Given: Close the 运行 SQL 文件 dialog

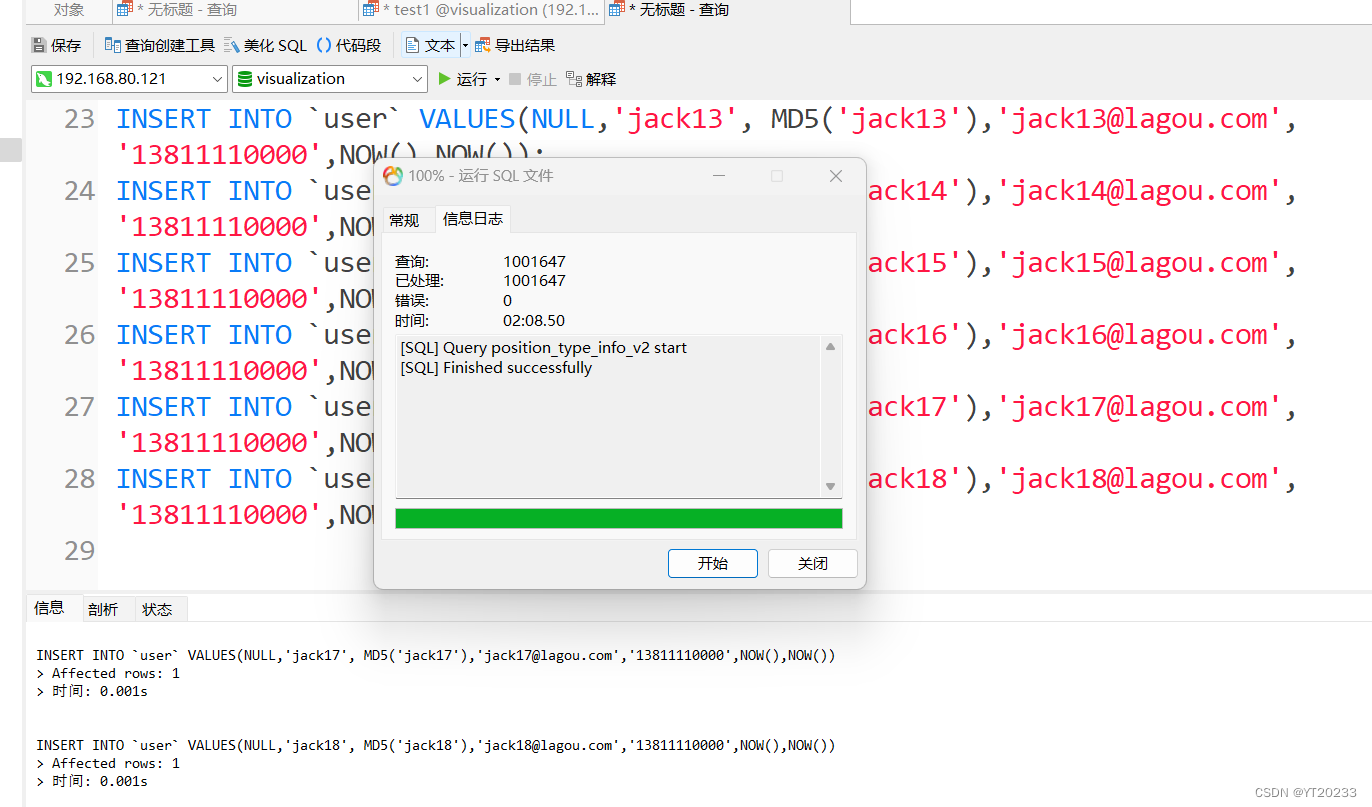Looking at the screenshot, I should click(836, 176).
